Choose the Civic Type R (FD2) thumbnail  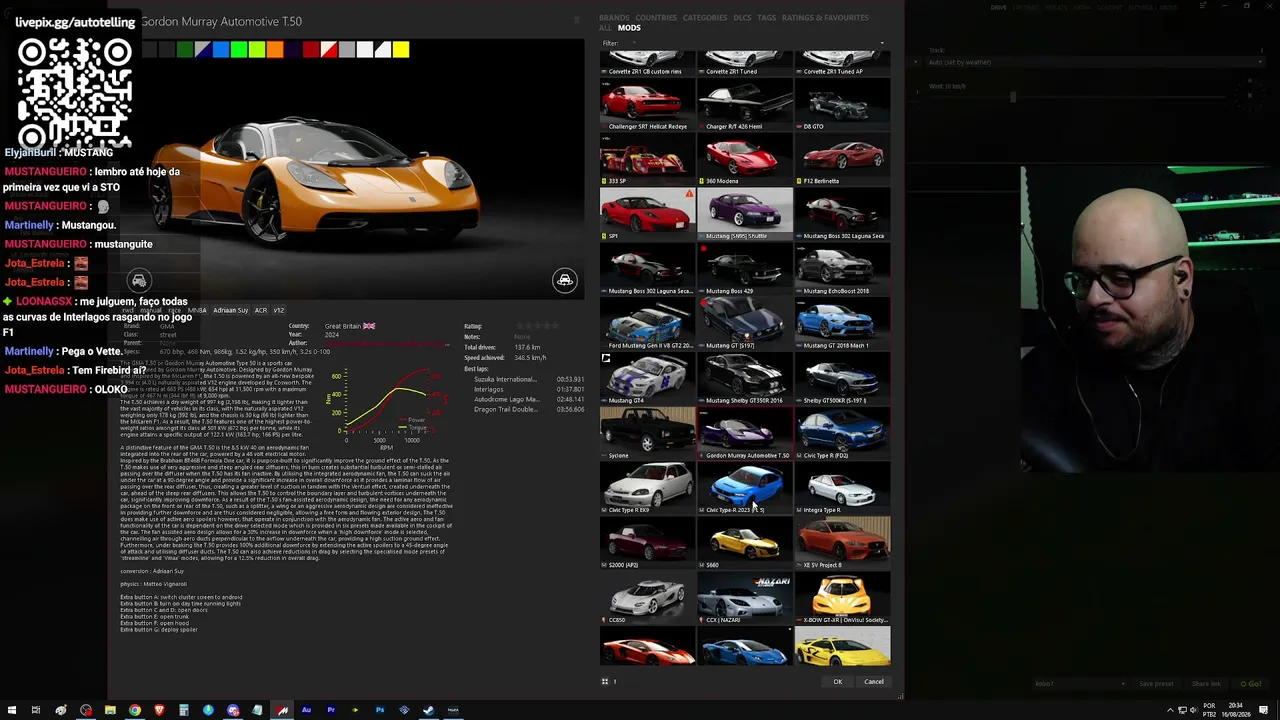842,434
